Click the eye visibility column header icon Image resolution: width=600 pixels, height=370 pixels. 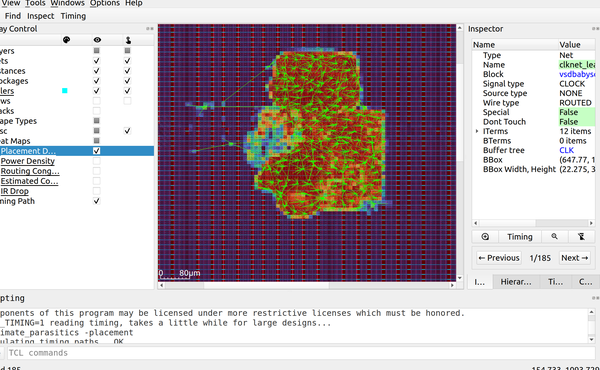[97, 40]
